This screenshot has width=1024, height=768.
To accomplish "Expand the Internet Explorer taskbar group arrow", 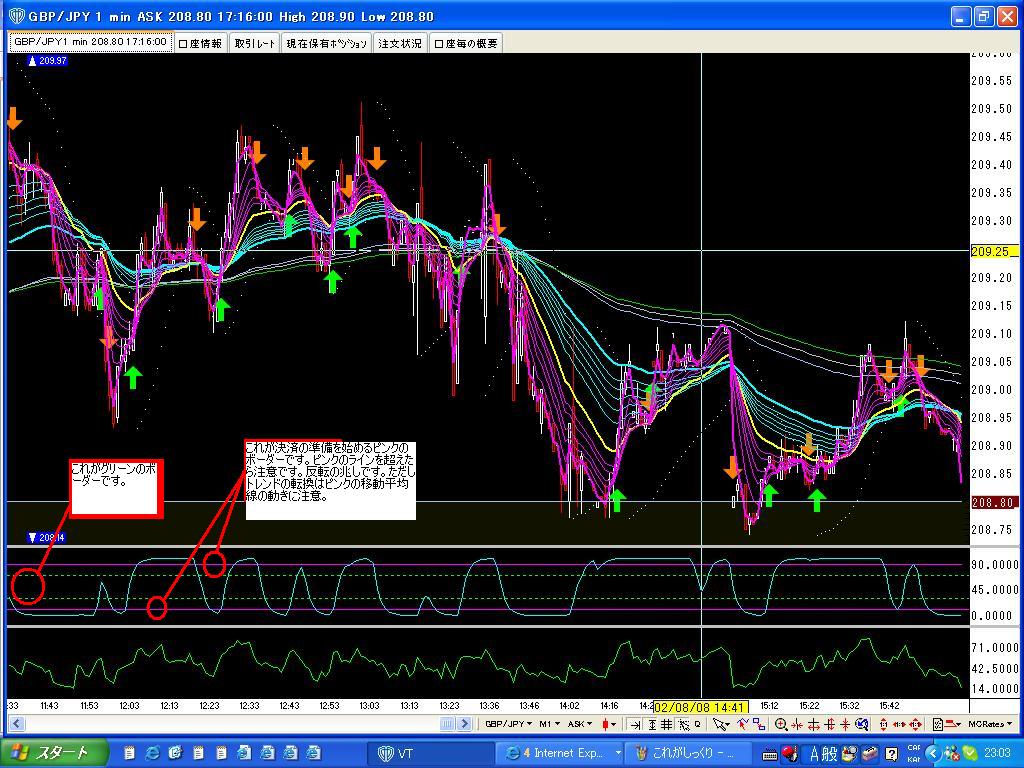I will pyautogui.click(x=618, y=753).
